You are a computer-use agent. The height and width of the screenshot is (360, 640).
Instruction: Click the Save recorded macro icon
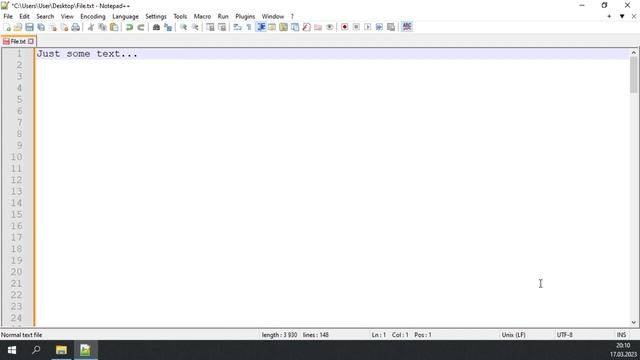[391, 27]
